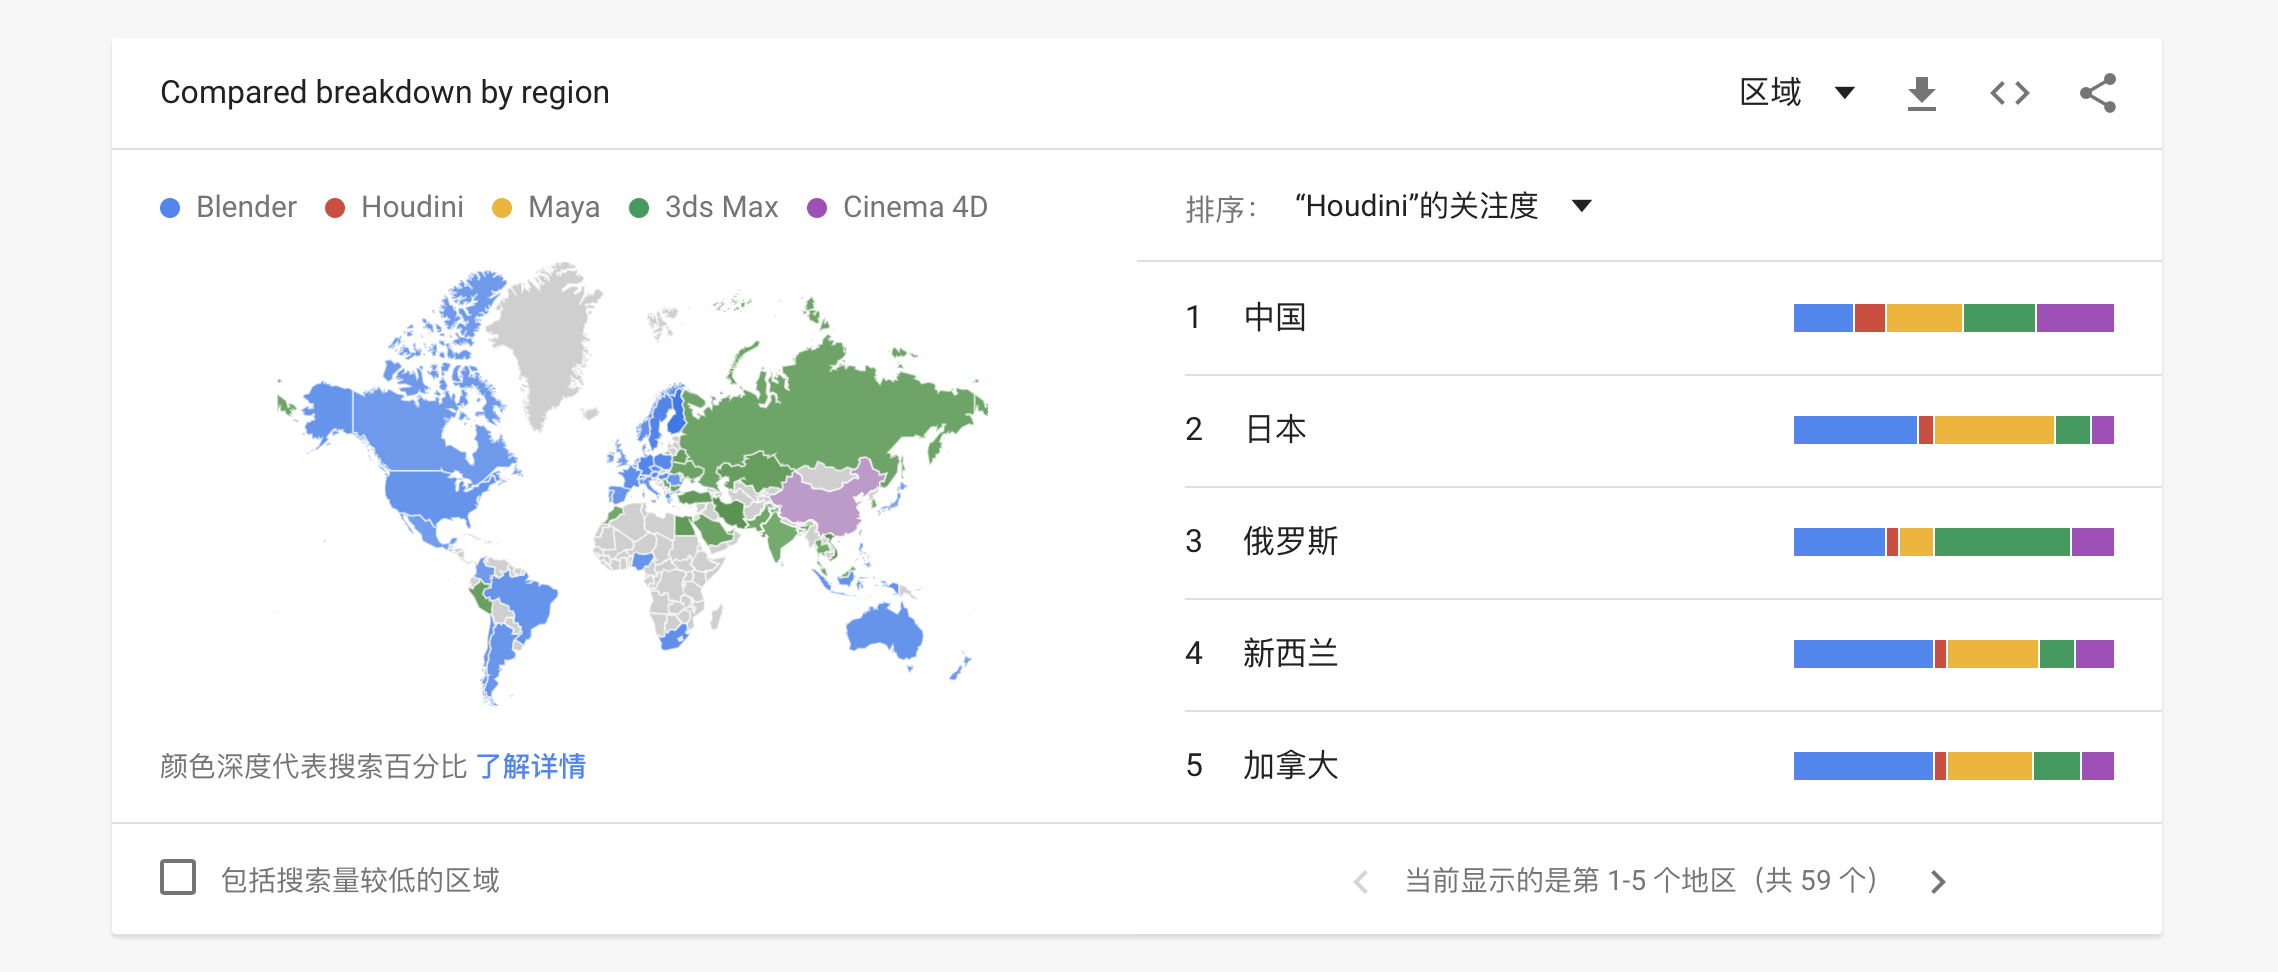The height and width of the screenshot is (972, 2278).
Task: Click the green 3ds Max bar segment for 俄罗斯
Action: click(x=2002, y=542)
